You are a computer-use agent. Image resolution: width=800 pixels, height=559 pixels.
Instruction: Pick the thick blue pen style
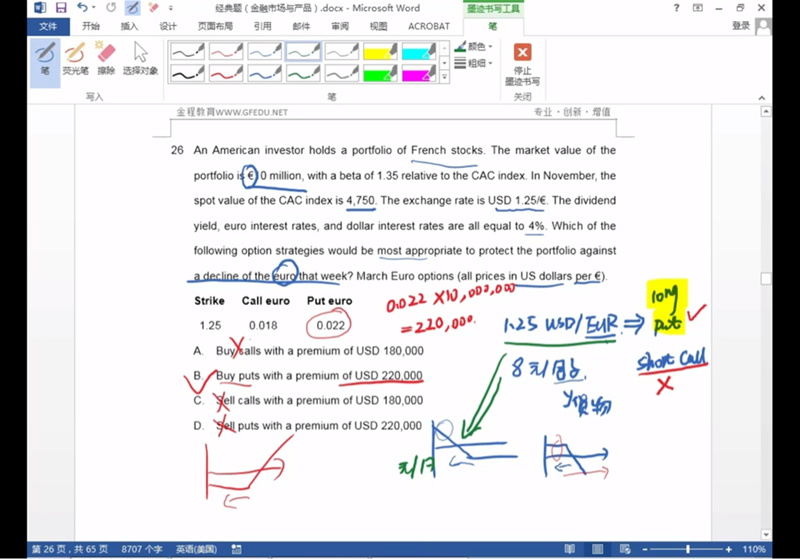pos(265,73)
